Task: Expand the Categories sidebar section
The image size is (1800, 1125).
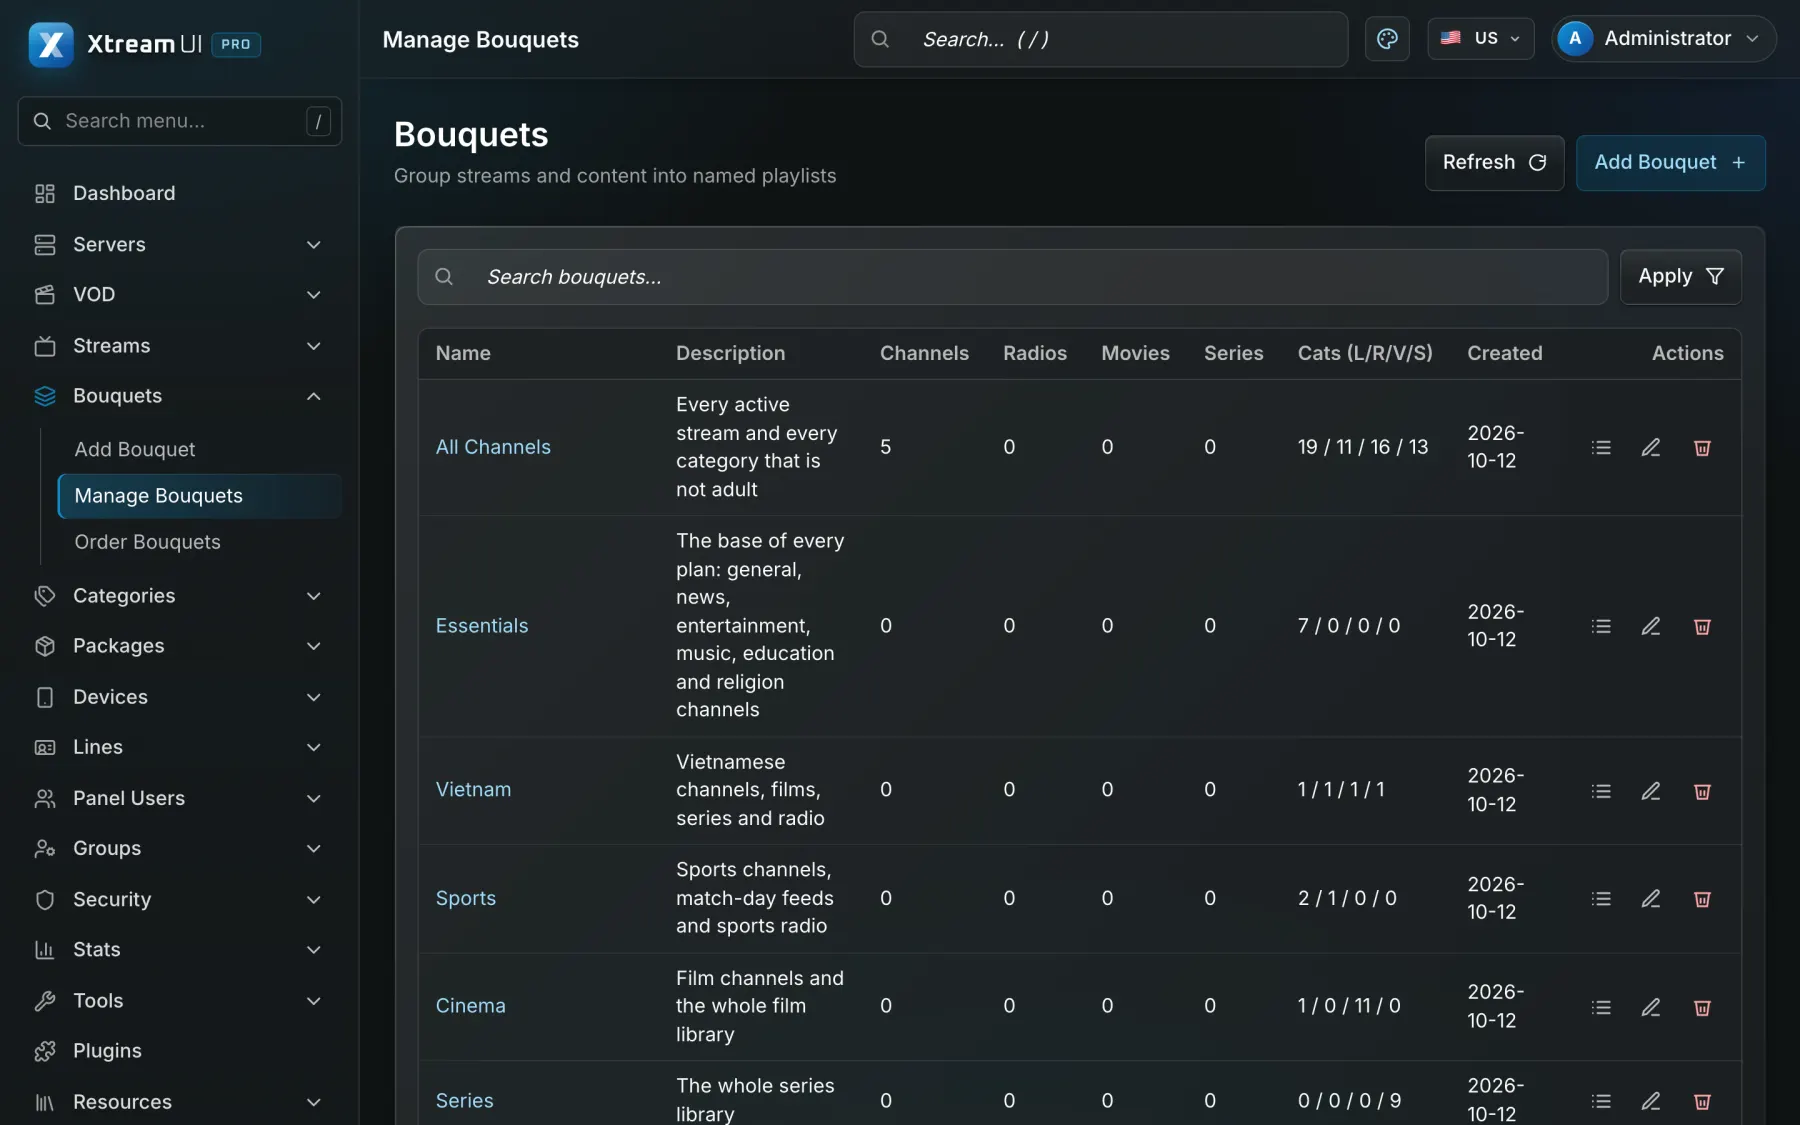Action: [180, 595]
